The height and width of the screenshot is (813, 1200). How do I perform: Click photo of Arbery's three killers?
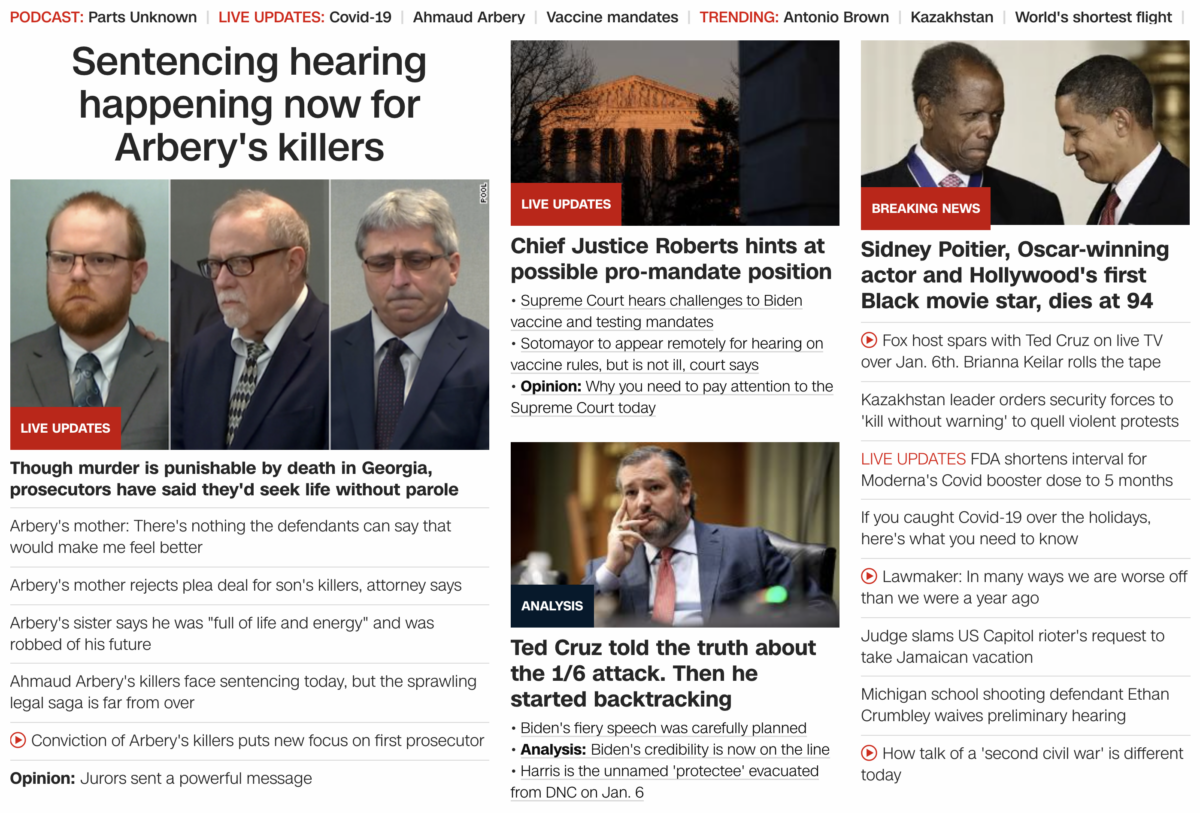pos(250,314)
